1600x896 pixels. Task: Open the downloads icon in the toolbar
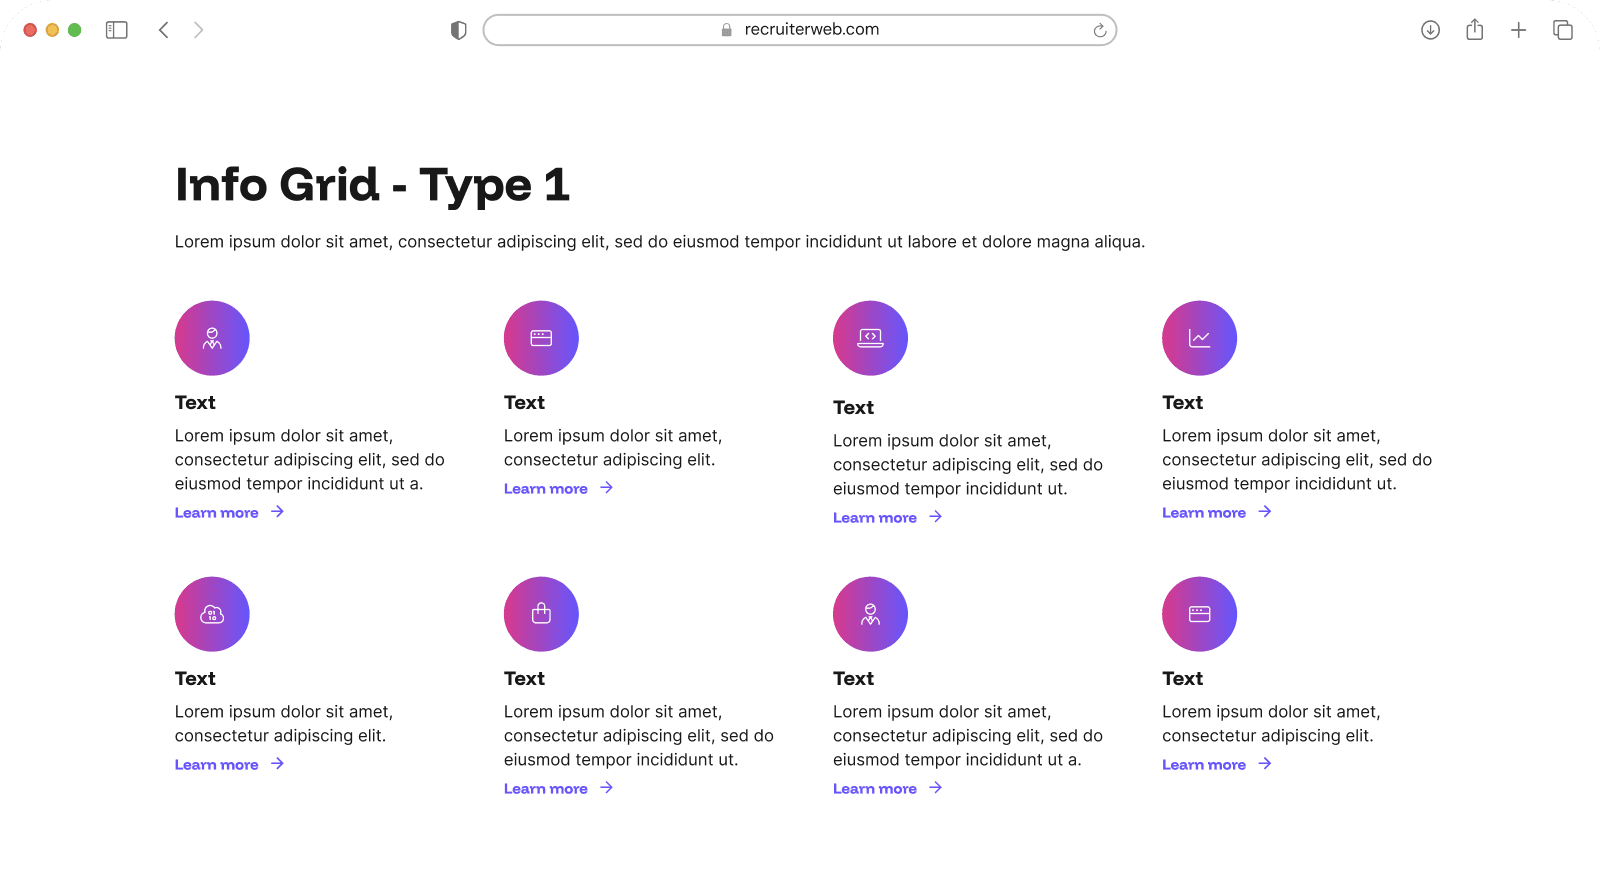click(x=1430, y=29)
